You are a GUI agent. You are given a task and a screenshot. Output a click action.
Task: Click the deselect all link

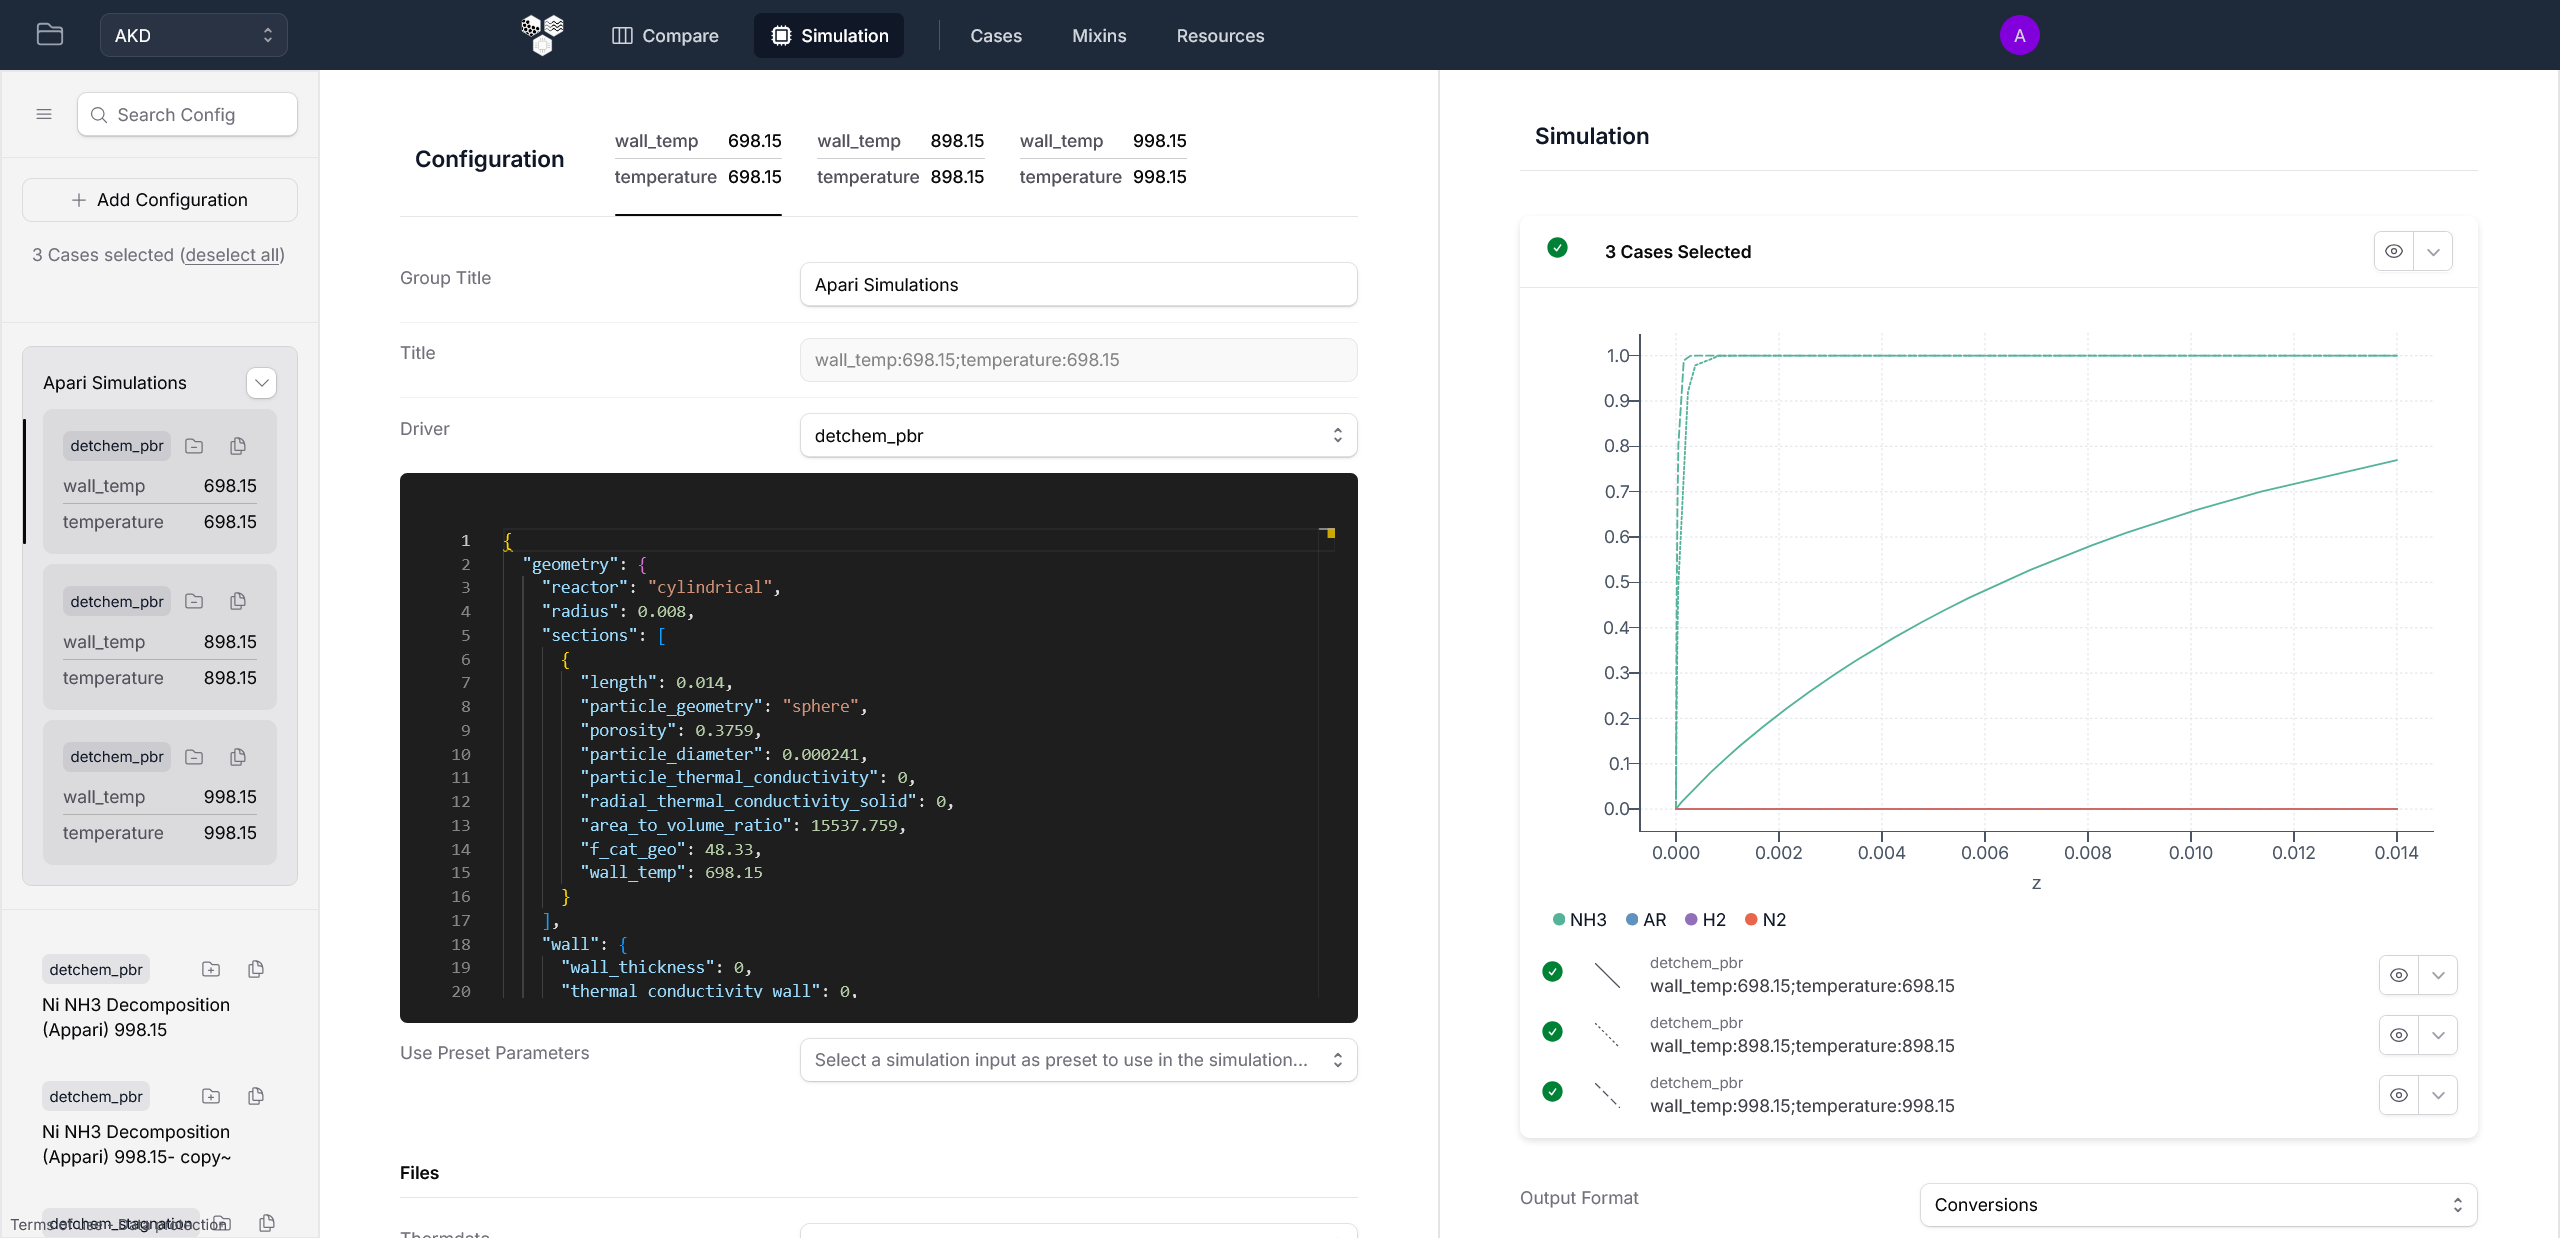232,255
